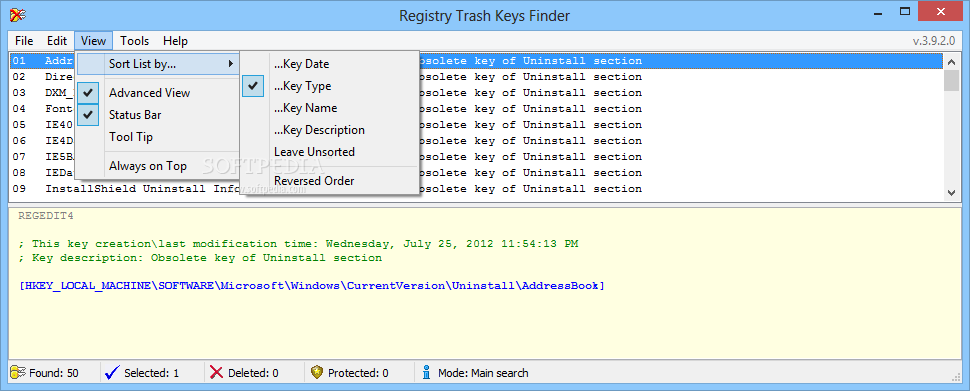Viewport: 970px width, 391px height.
Task: Select list row 04 Font
Action: coord(476,109)
